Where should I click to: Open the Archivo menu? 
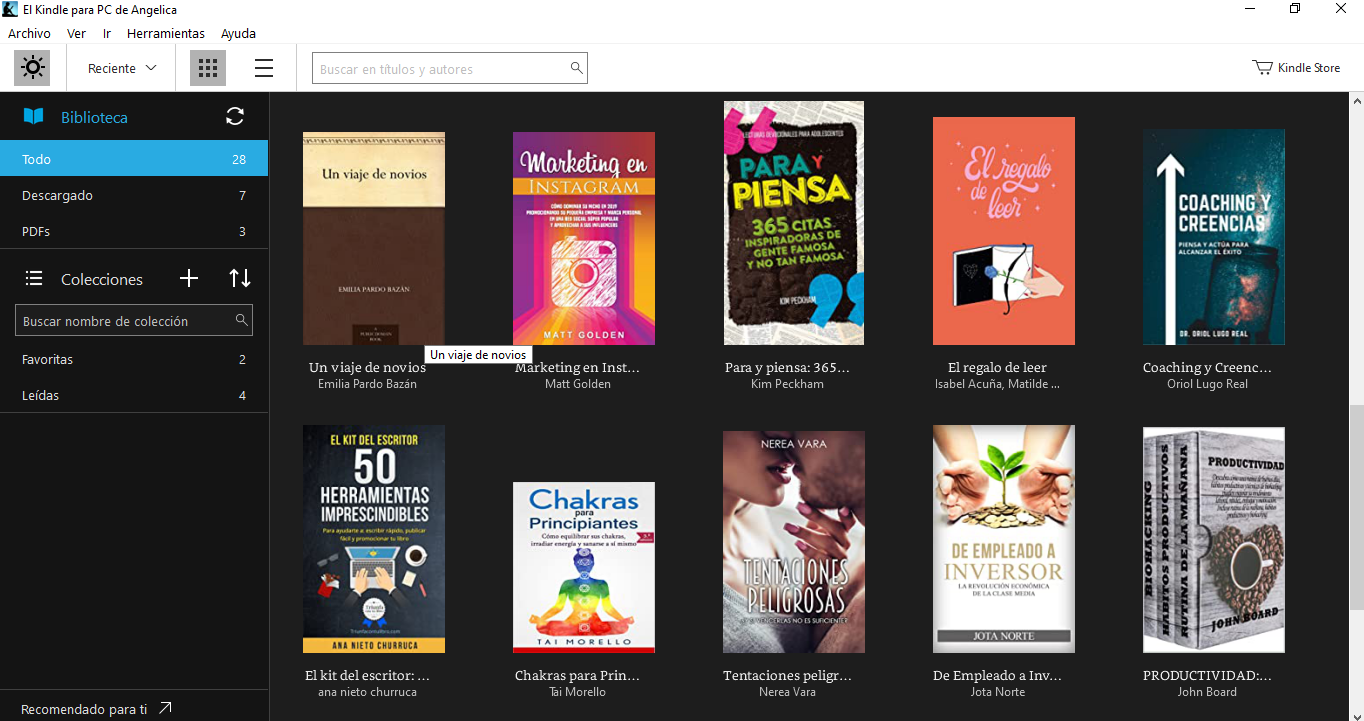tap(29, 33)
